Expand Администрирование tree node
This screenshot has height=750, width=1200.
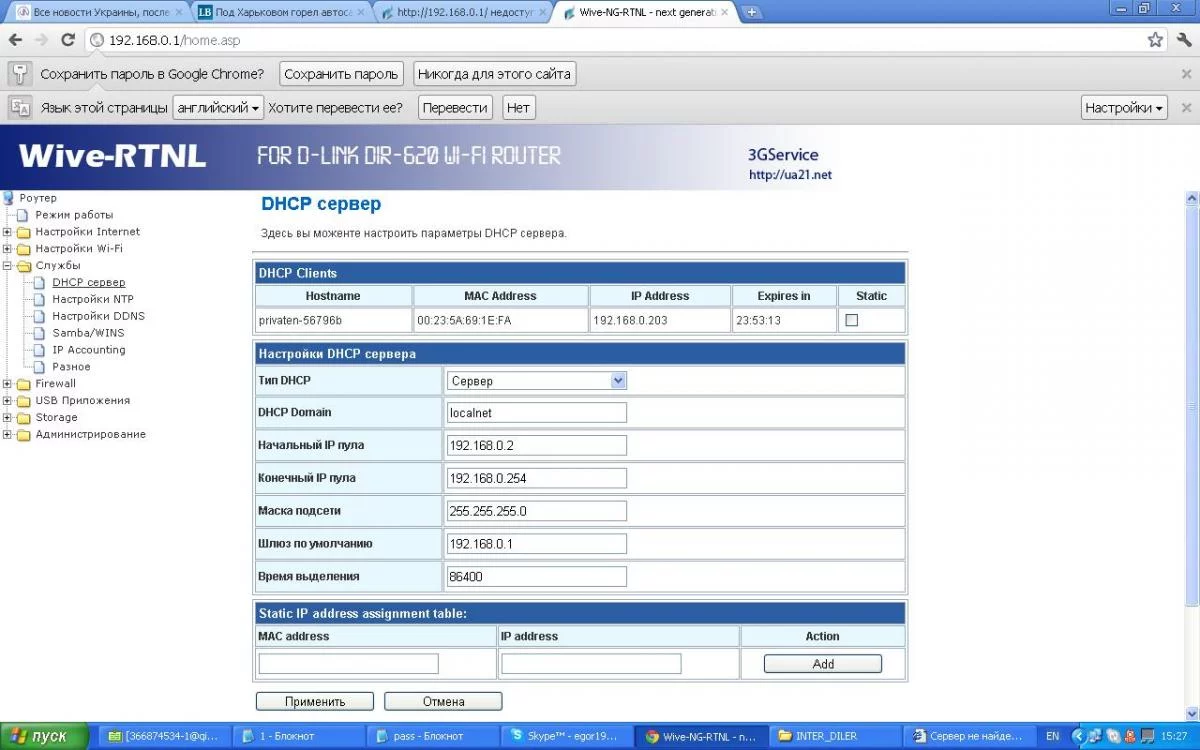tap(7, 435)
